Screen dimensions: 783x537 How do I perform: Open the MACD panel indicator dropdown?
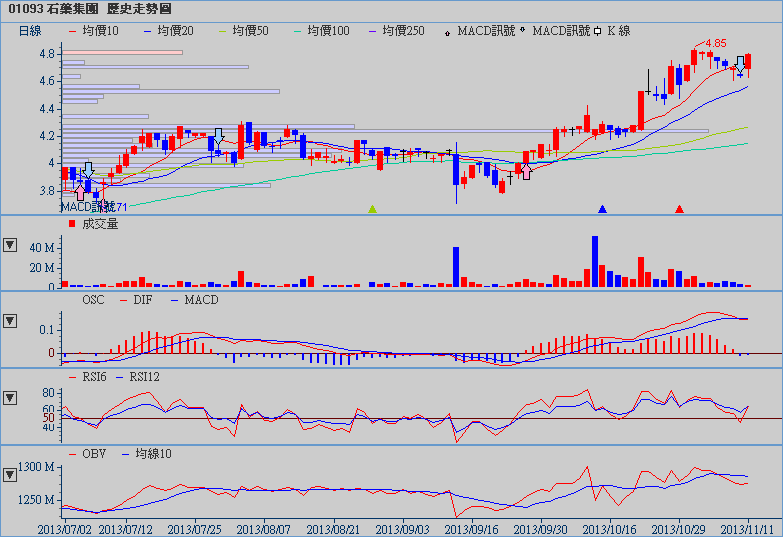[10, 320]
